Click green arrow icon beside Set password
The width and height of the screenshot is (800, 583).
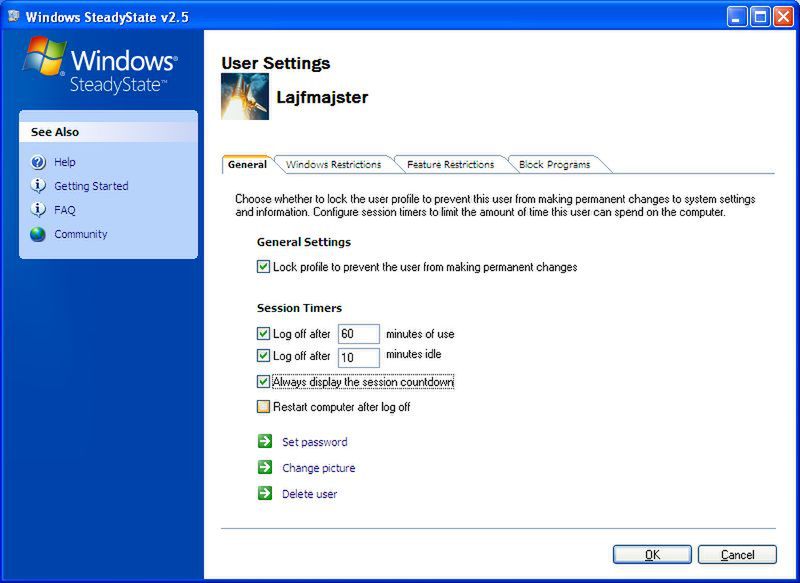[265, 441]
